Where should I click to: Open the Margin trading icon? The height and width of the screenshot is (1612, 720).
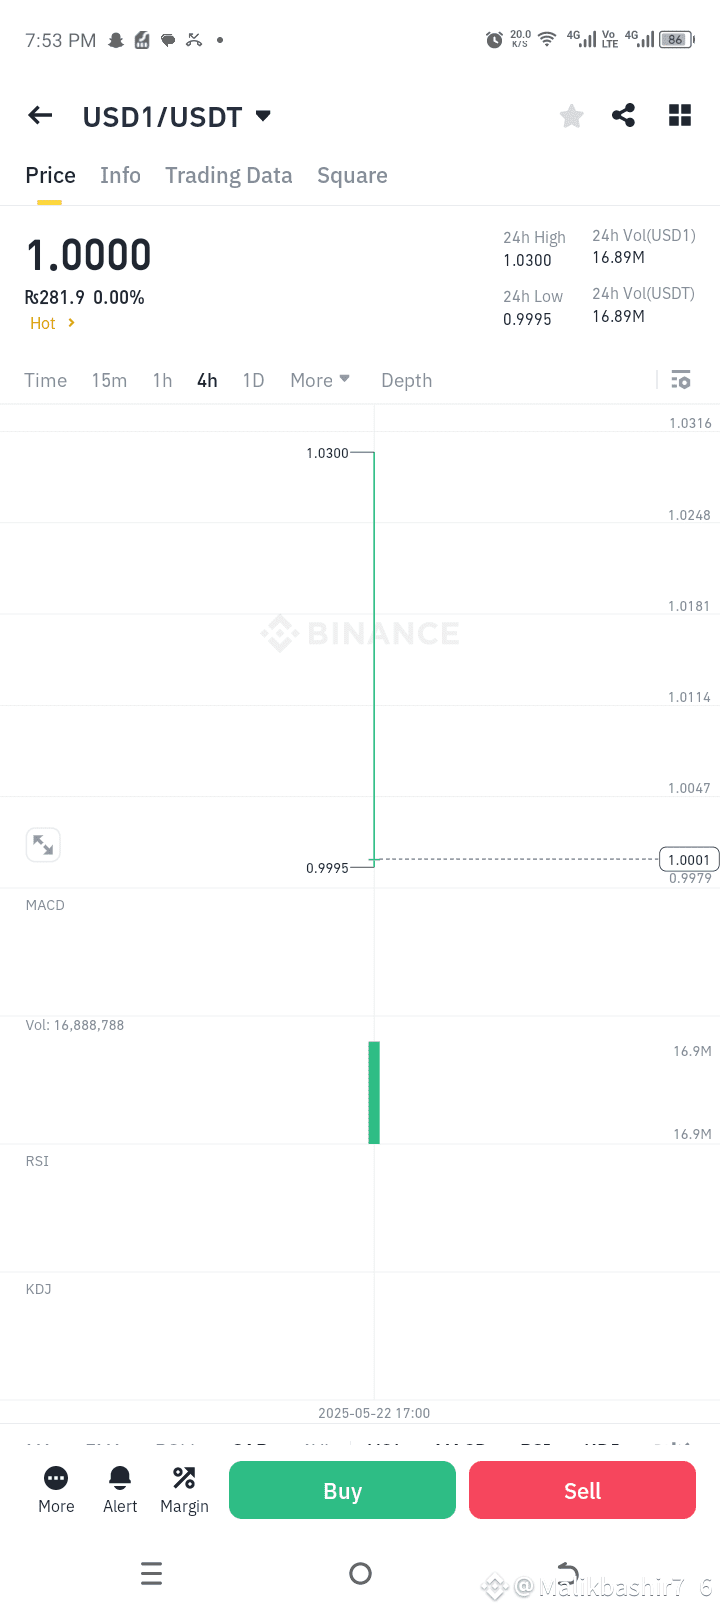[184, 1490]
